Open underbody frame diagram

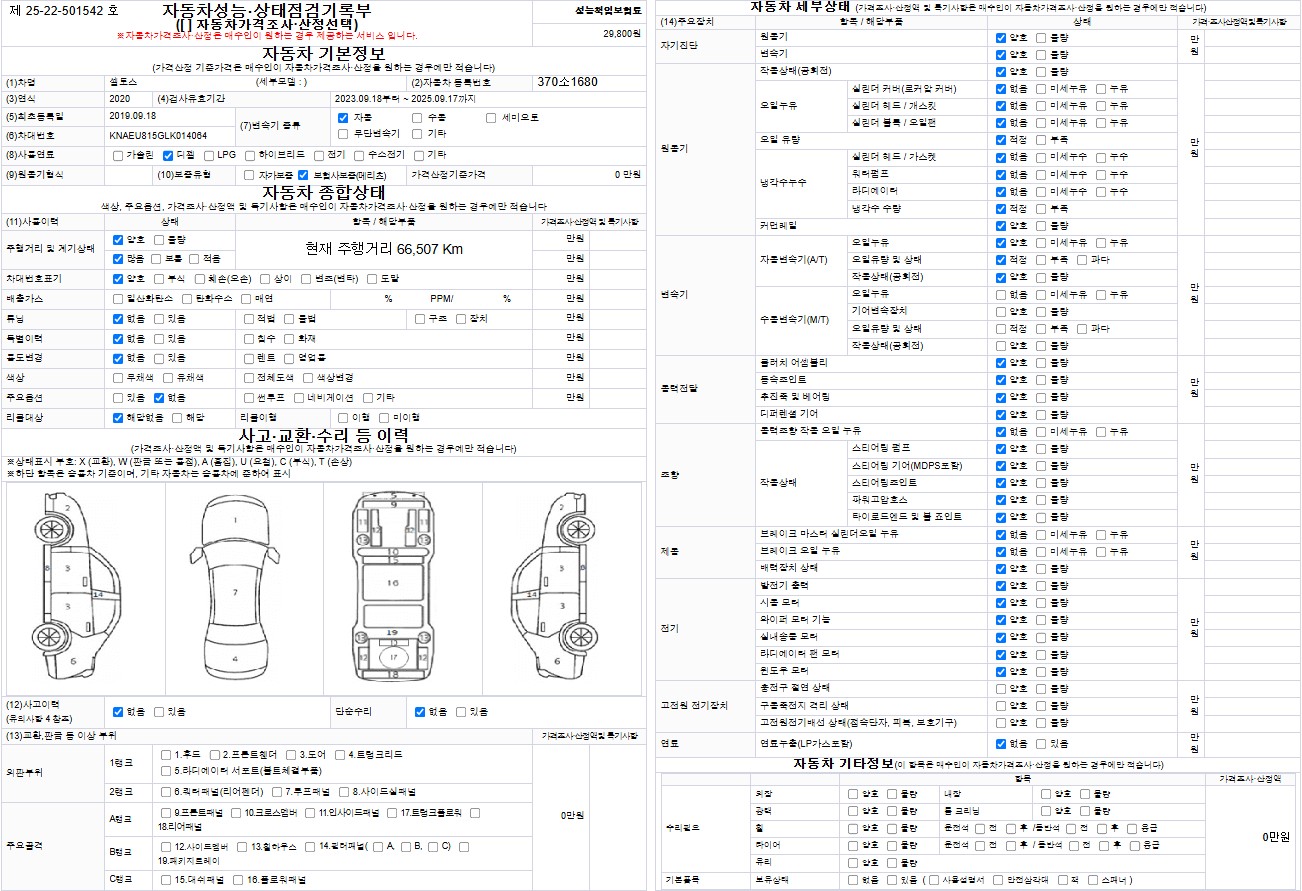tap(393, 585)
